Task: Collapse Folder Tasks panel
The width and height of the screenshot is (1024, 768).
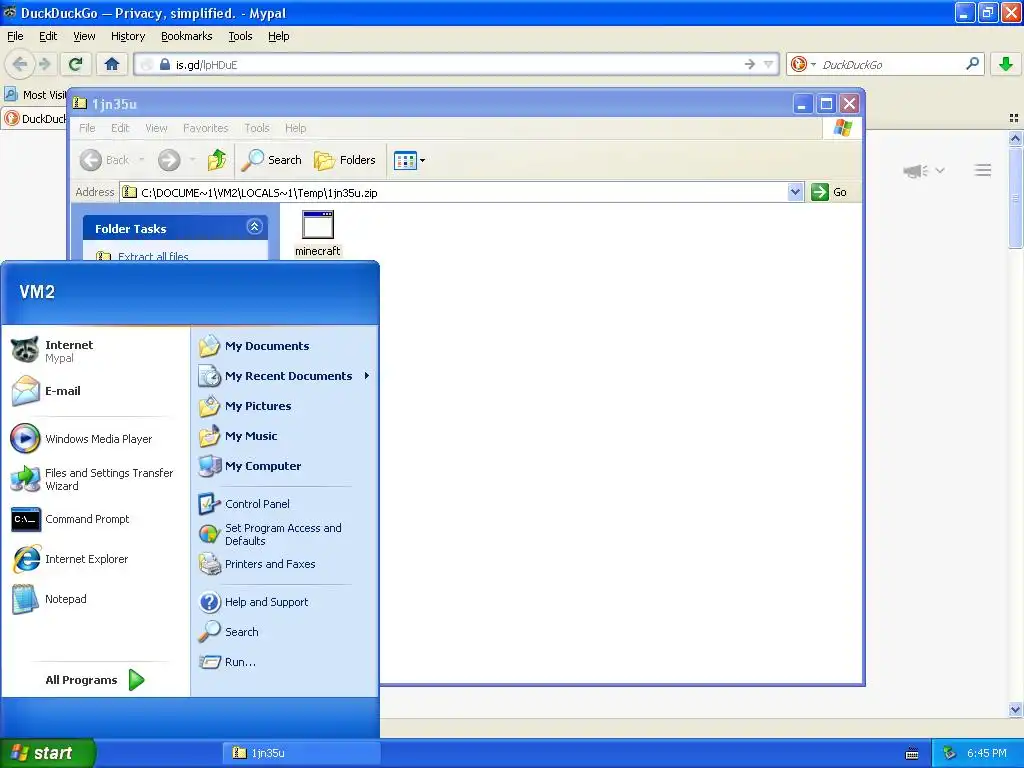Action: pos(255,227)
